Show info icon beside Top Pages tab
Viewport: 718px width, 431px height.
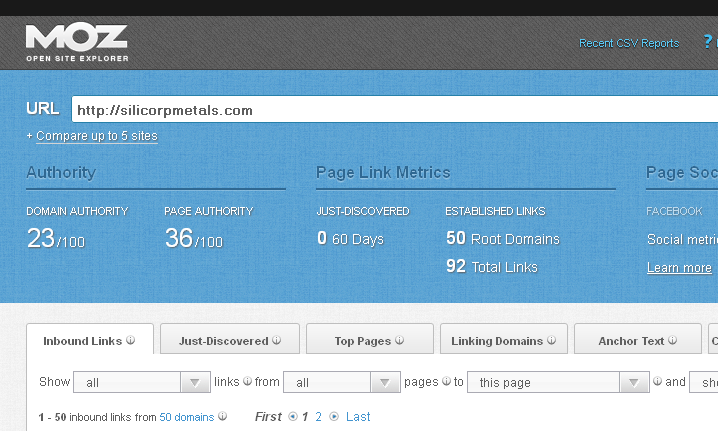click(399, 340)
